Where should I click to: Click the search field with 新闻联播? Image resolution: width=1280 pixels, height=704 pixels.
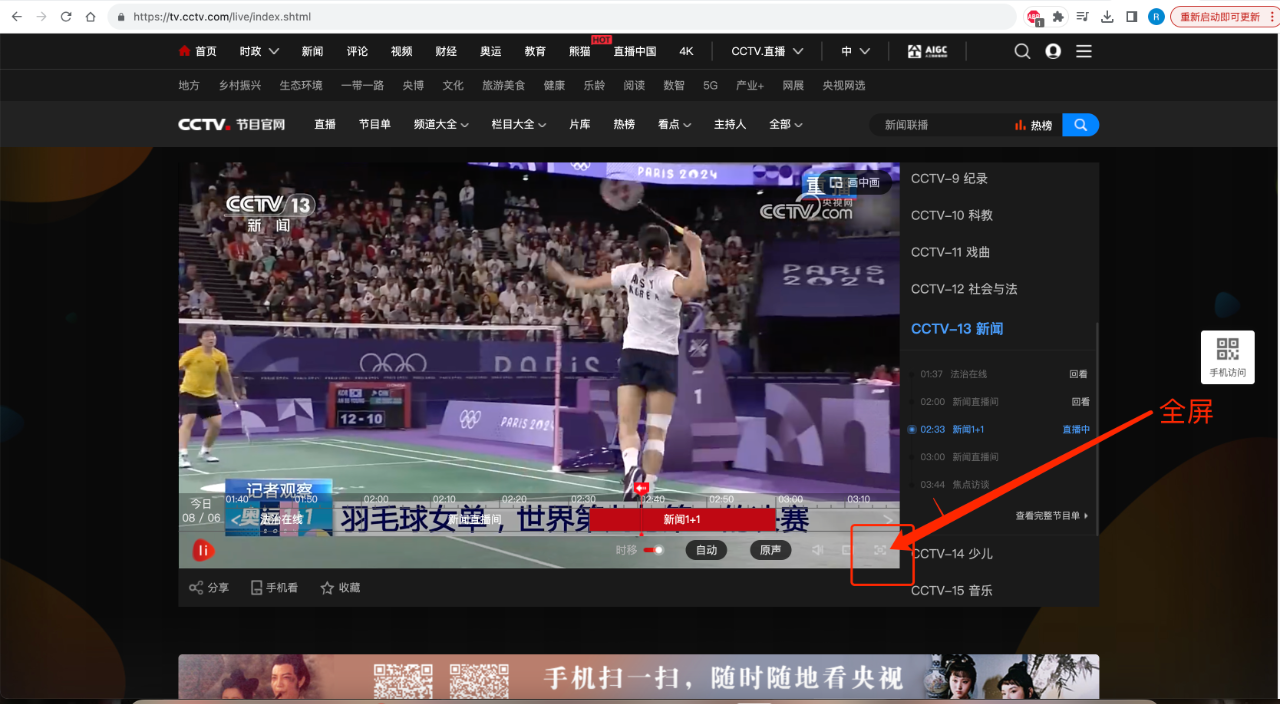(940, 125)
